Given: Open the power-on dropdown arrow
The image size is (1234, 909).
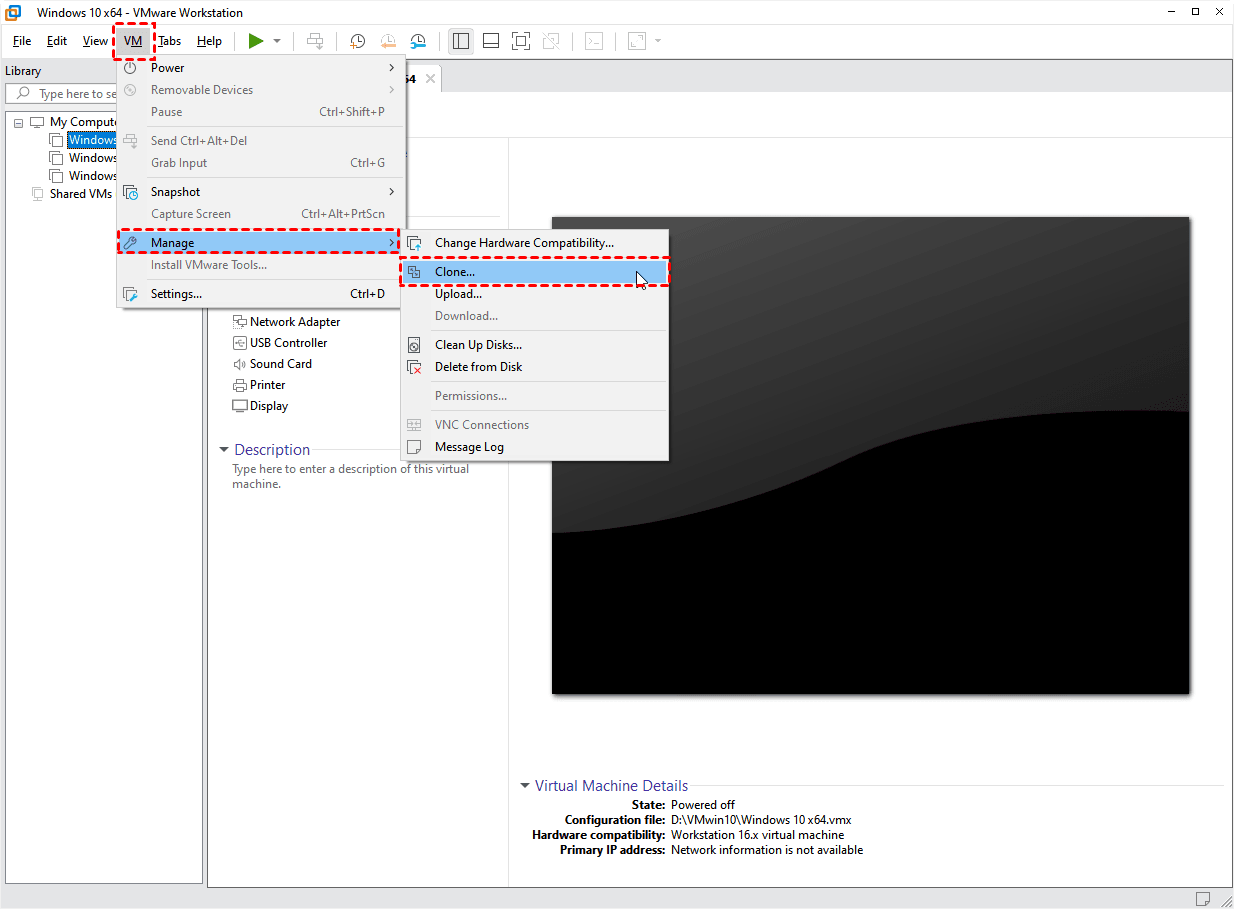Looking at the screenshot, I should [x=277, y=41].
